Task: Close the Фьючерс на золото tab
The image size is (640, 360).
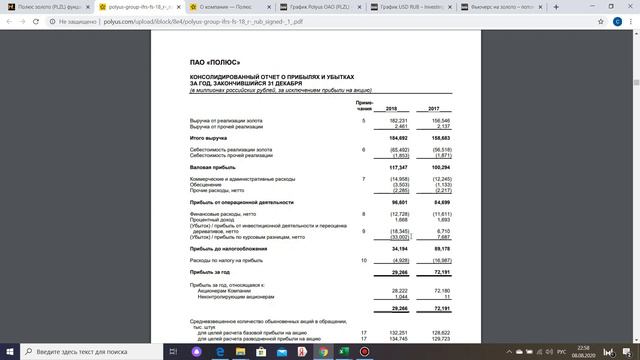Action: click(x=540, y=7)
